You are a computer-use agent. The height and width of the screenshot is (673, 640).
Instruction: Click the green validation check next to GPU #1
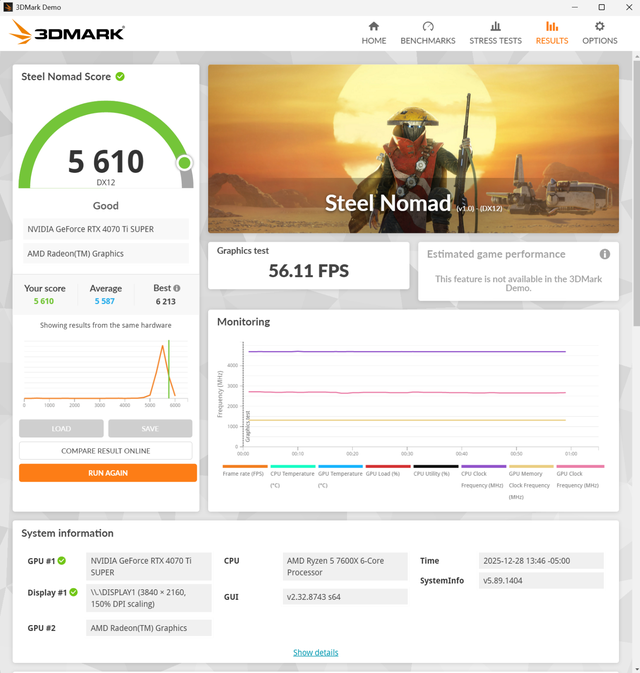[x=62, y=561]
